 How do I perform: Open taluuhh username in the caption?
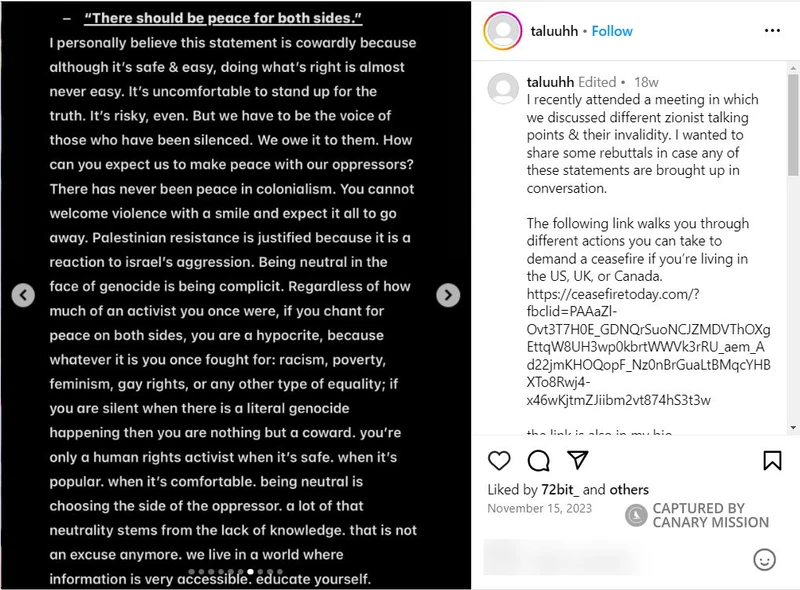[x=551, y=82]
